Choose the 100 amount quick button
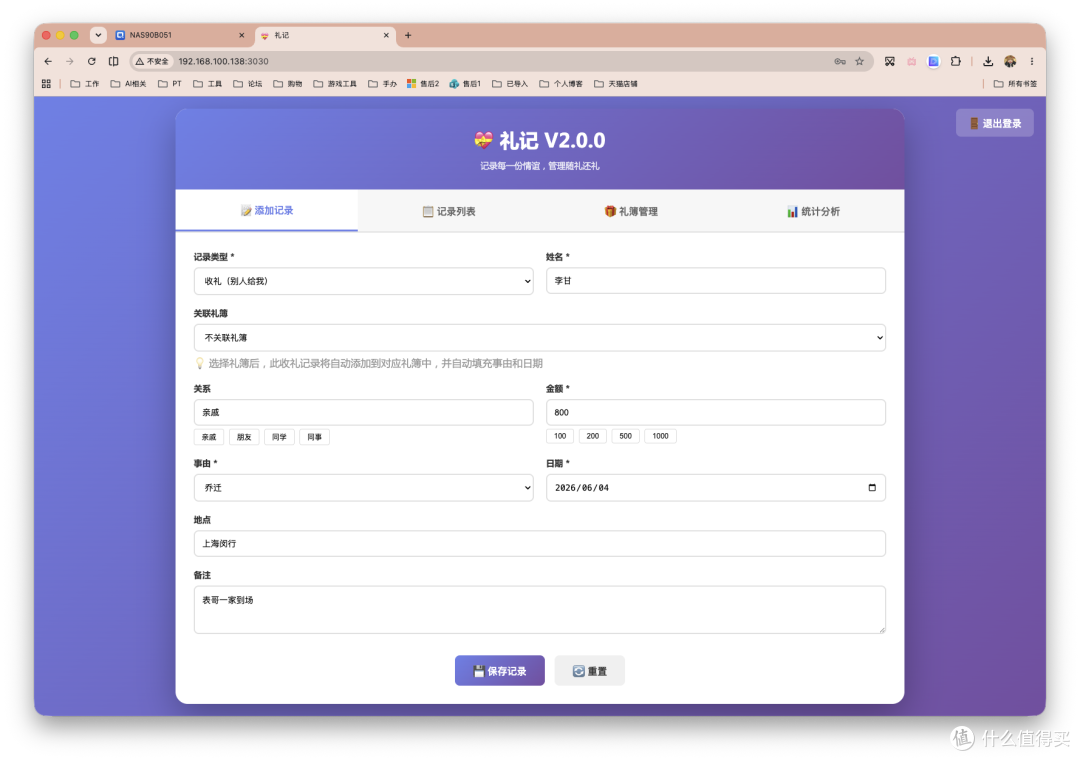This screenshot has height=761, width=1080. pyautogui.click(x=560, y=436)
